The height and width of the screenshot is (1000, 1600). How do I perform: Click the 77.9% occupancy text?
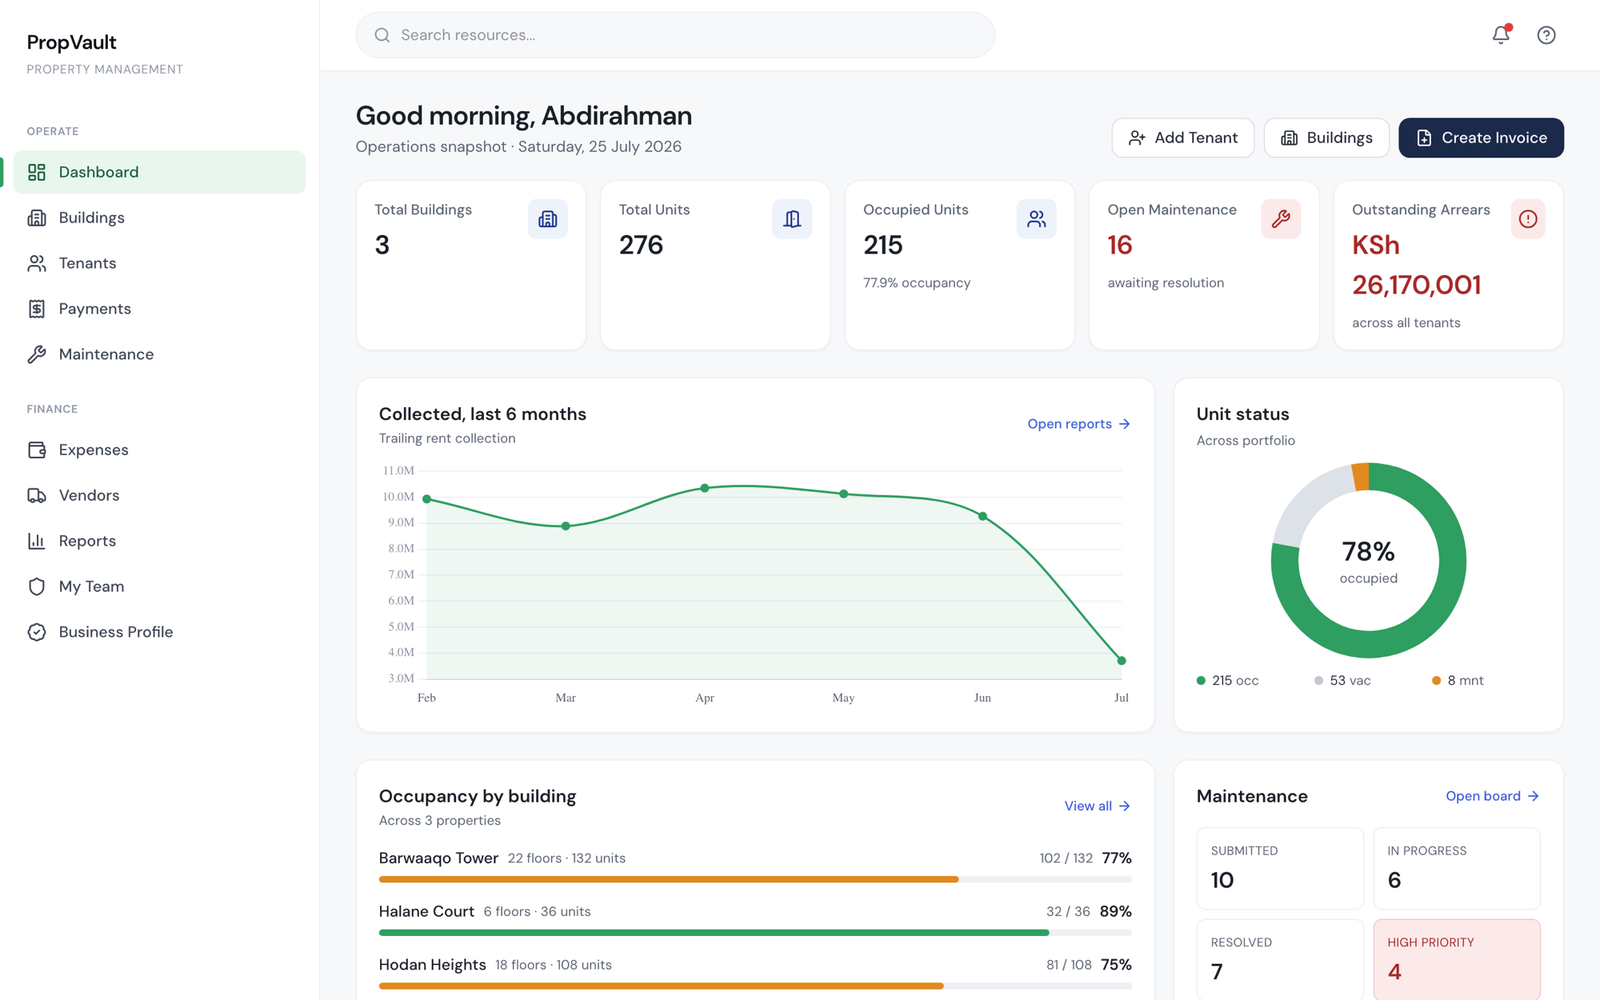(917, 283)
